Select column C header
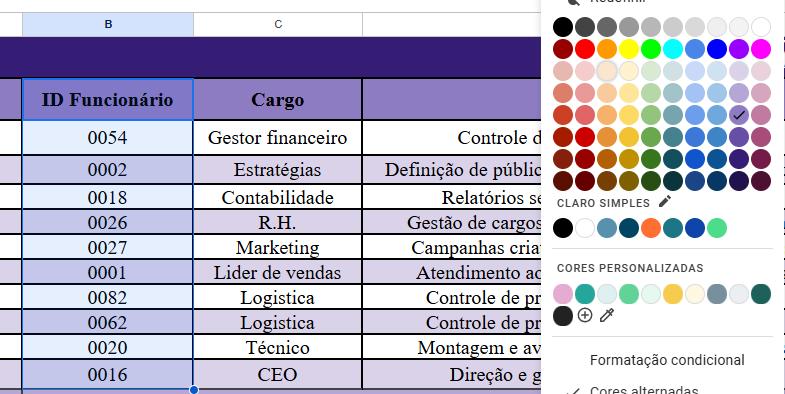This screenshot has height=394, width=785. coord(278,24)
